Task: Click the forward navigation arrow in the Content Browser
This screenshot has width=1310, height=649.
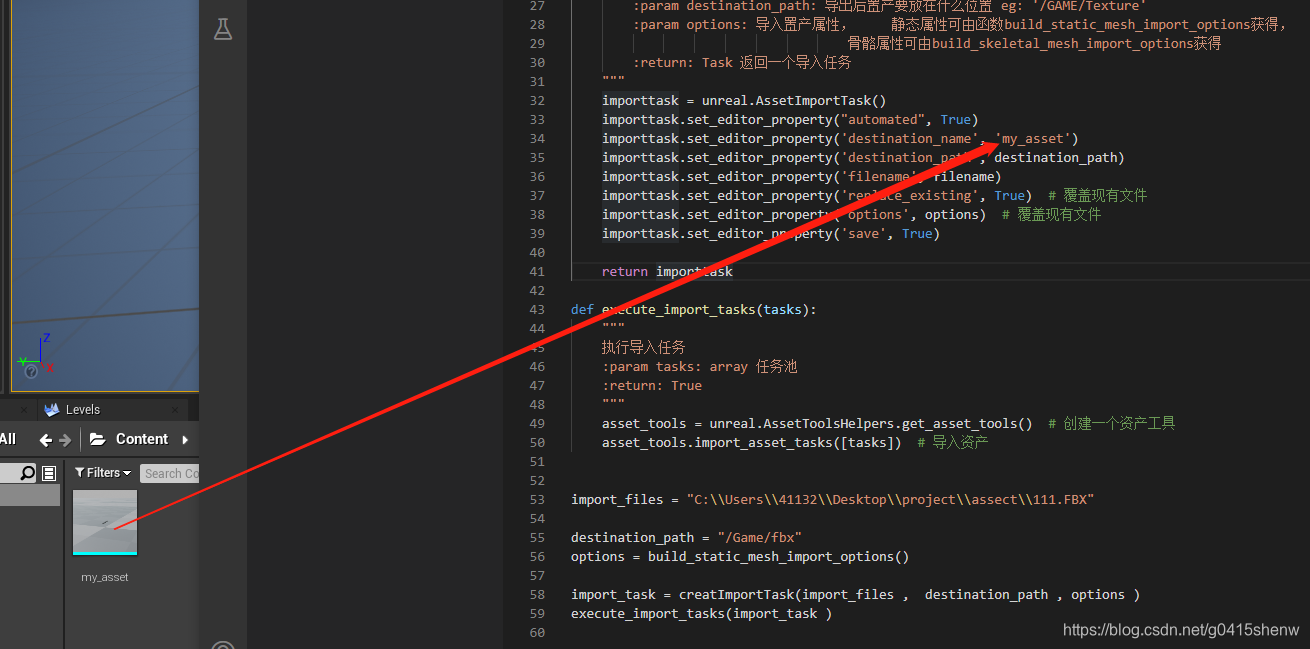Action: [64, 438]
